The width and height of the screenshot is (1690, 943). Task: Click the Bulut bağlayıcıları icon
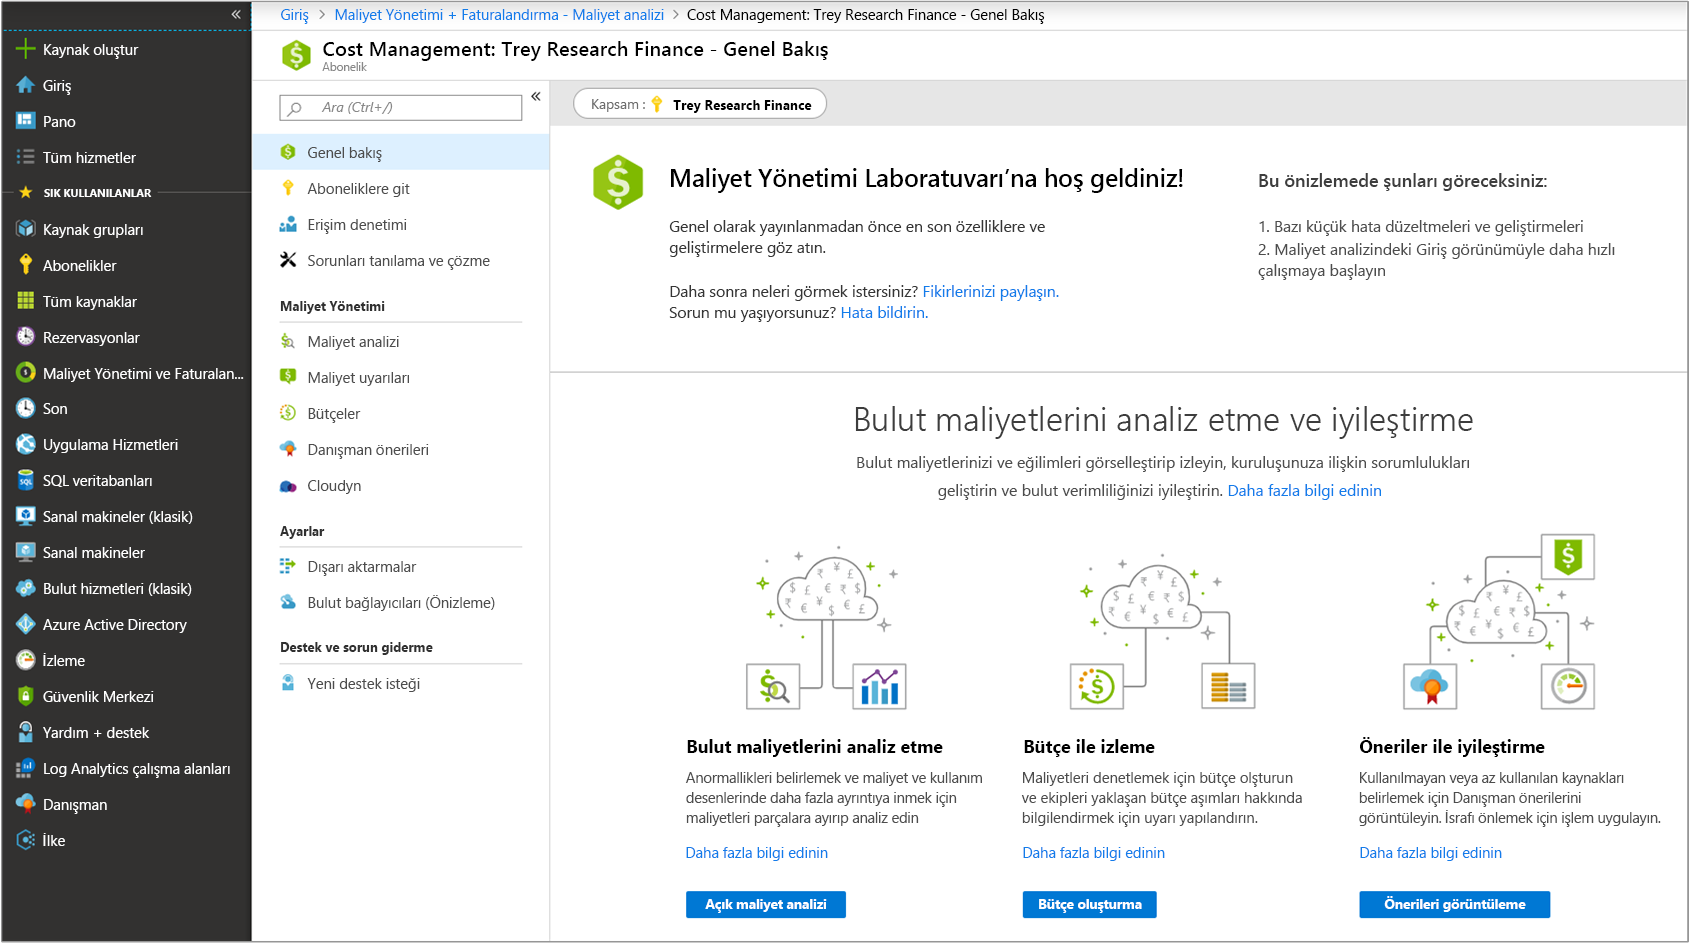tap(288, 602)
